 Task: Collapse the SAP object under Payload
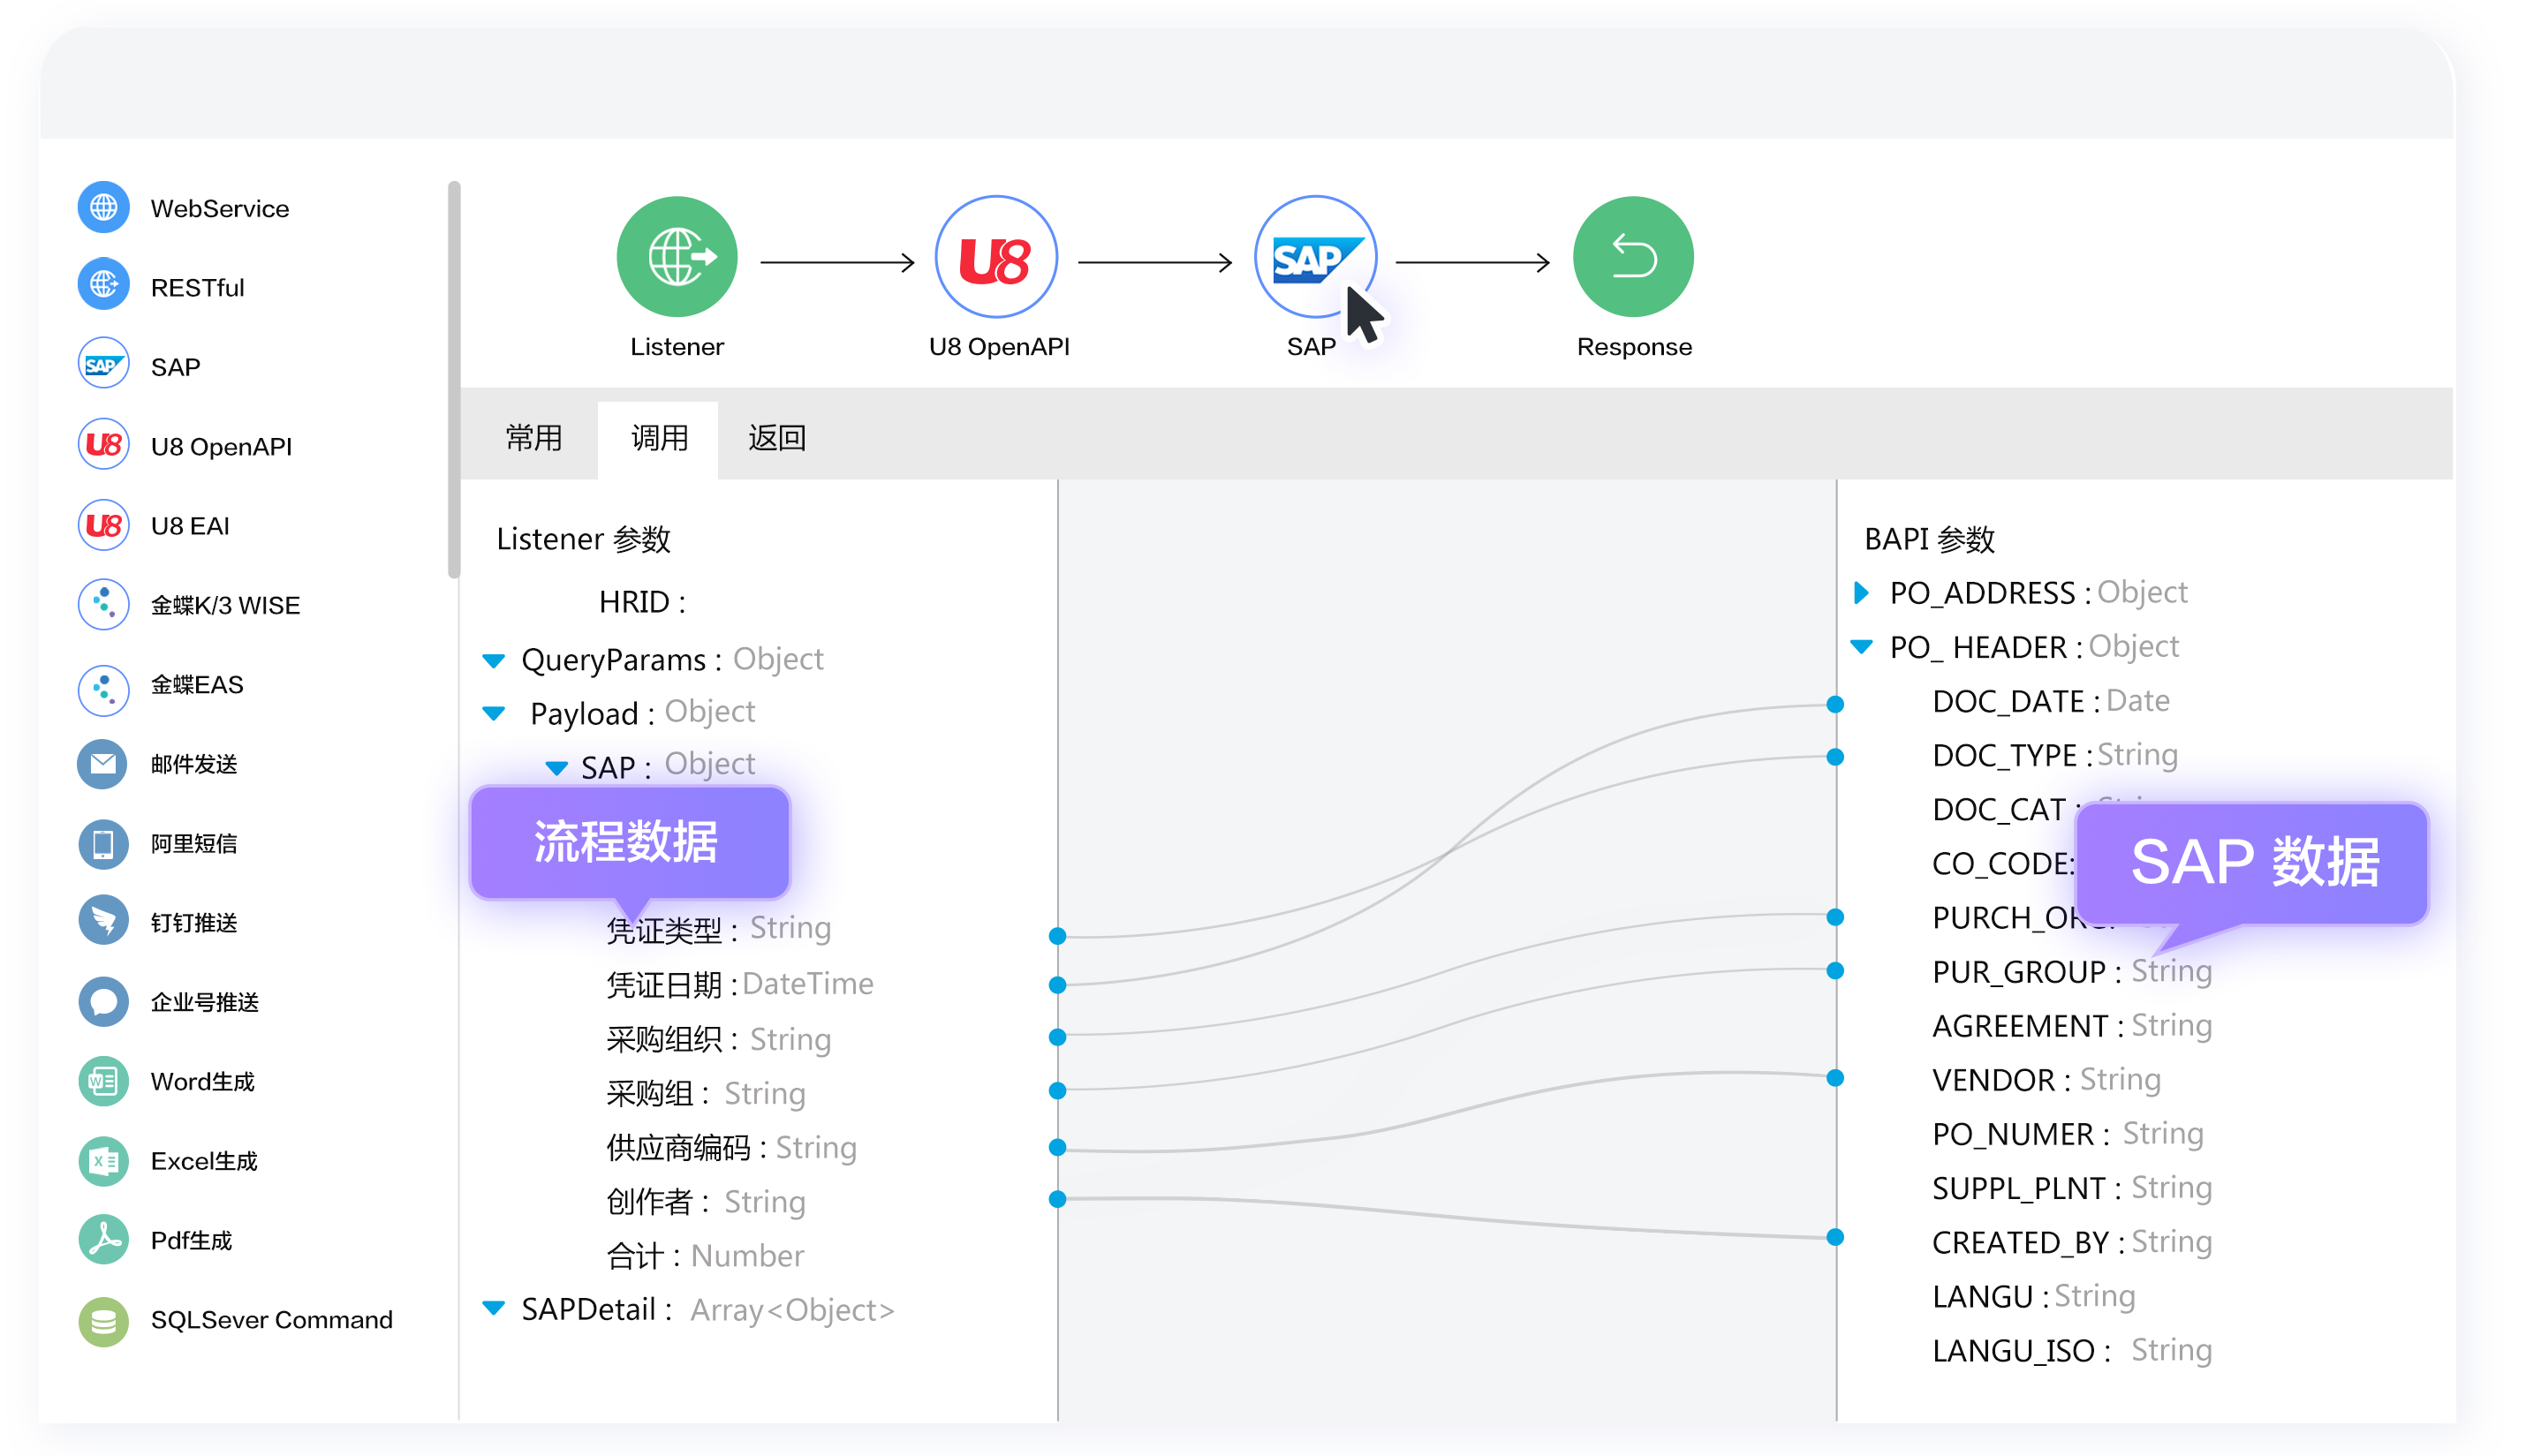pyautogui.click(x=556, y=767)
